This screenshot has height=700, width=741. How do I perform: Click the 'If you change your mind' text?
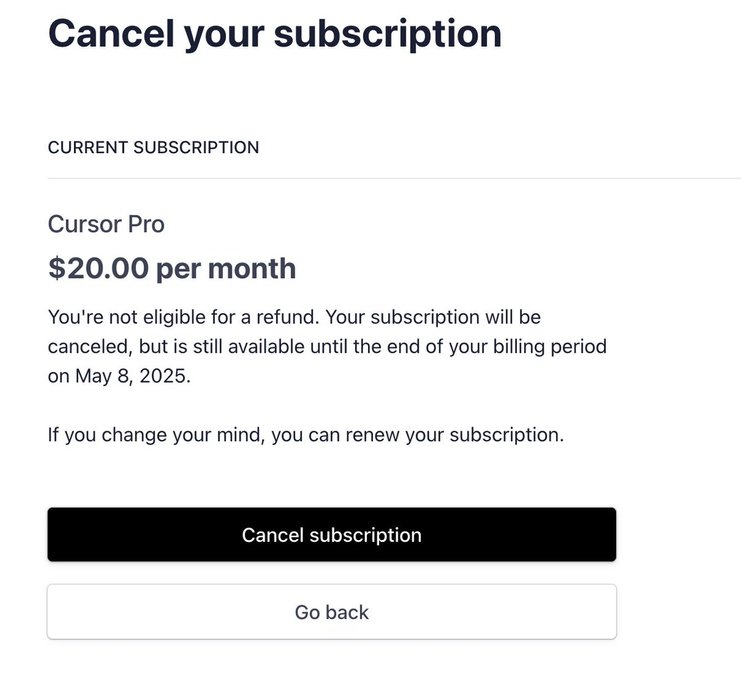[155, 435]
